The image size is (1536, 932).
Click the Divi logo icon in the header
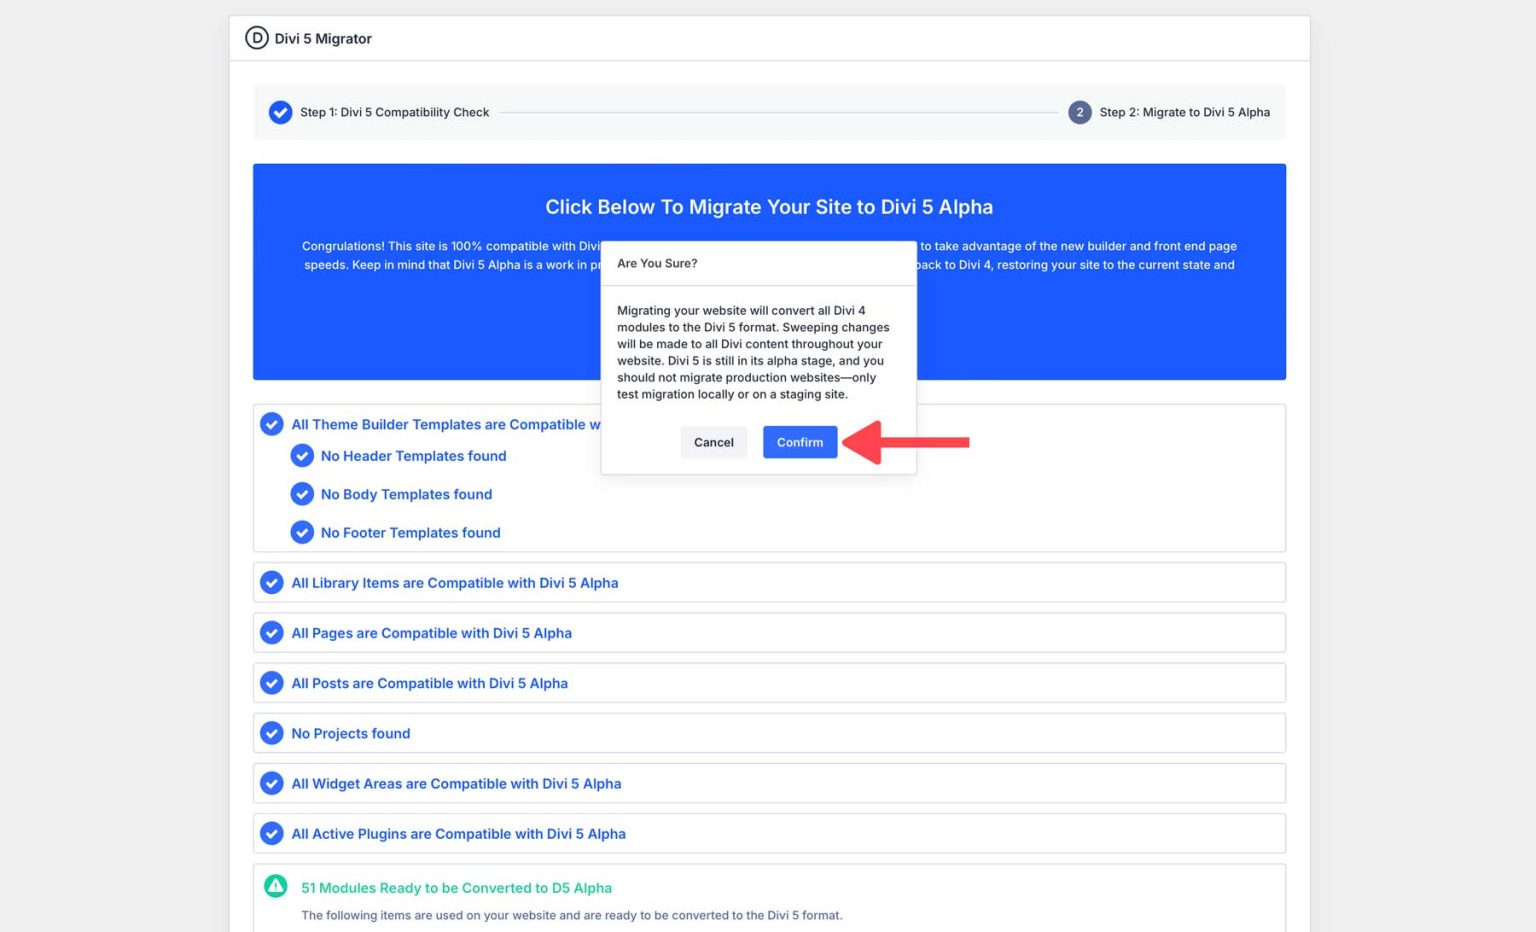[x=257, y=38]
